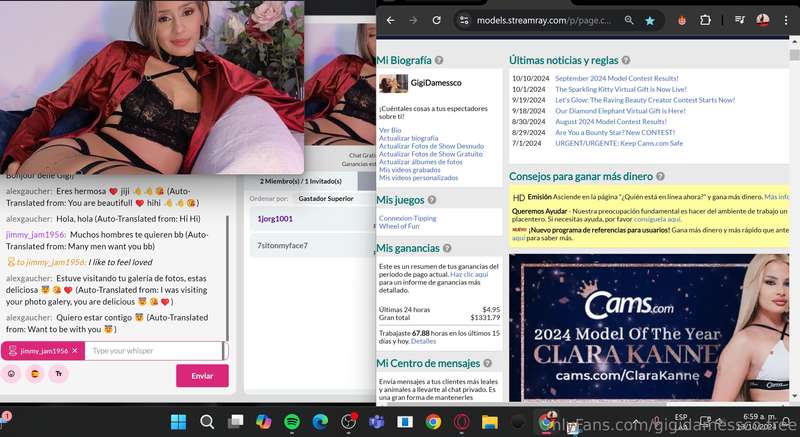
Task: Click the page vertical scrollbar thumb
Action: point(794,55)
